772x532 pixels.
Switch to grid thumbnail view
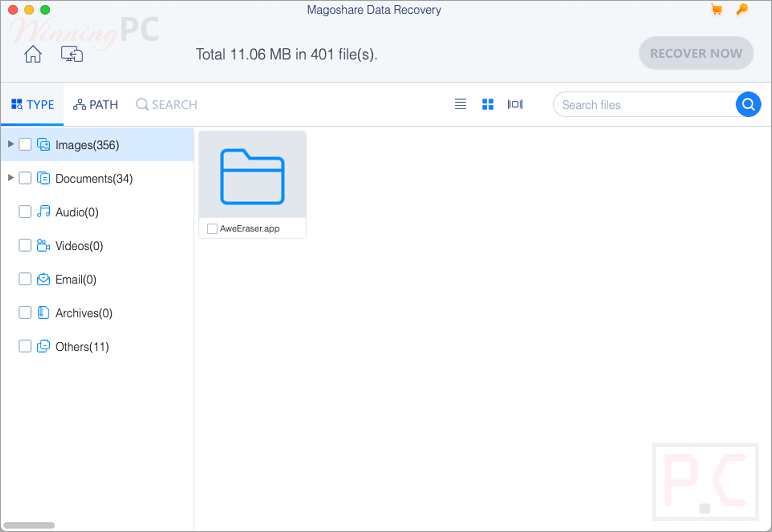click(x=487, y=104)
